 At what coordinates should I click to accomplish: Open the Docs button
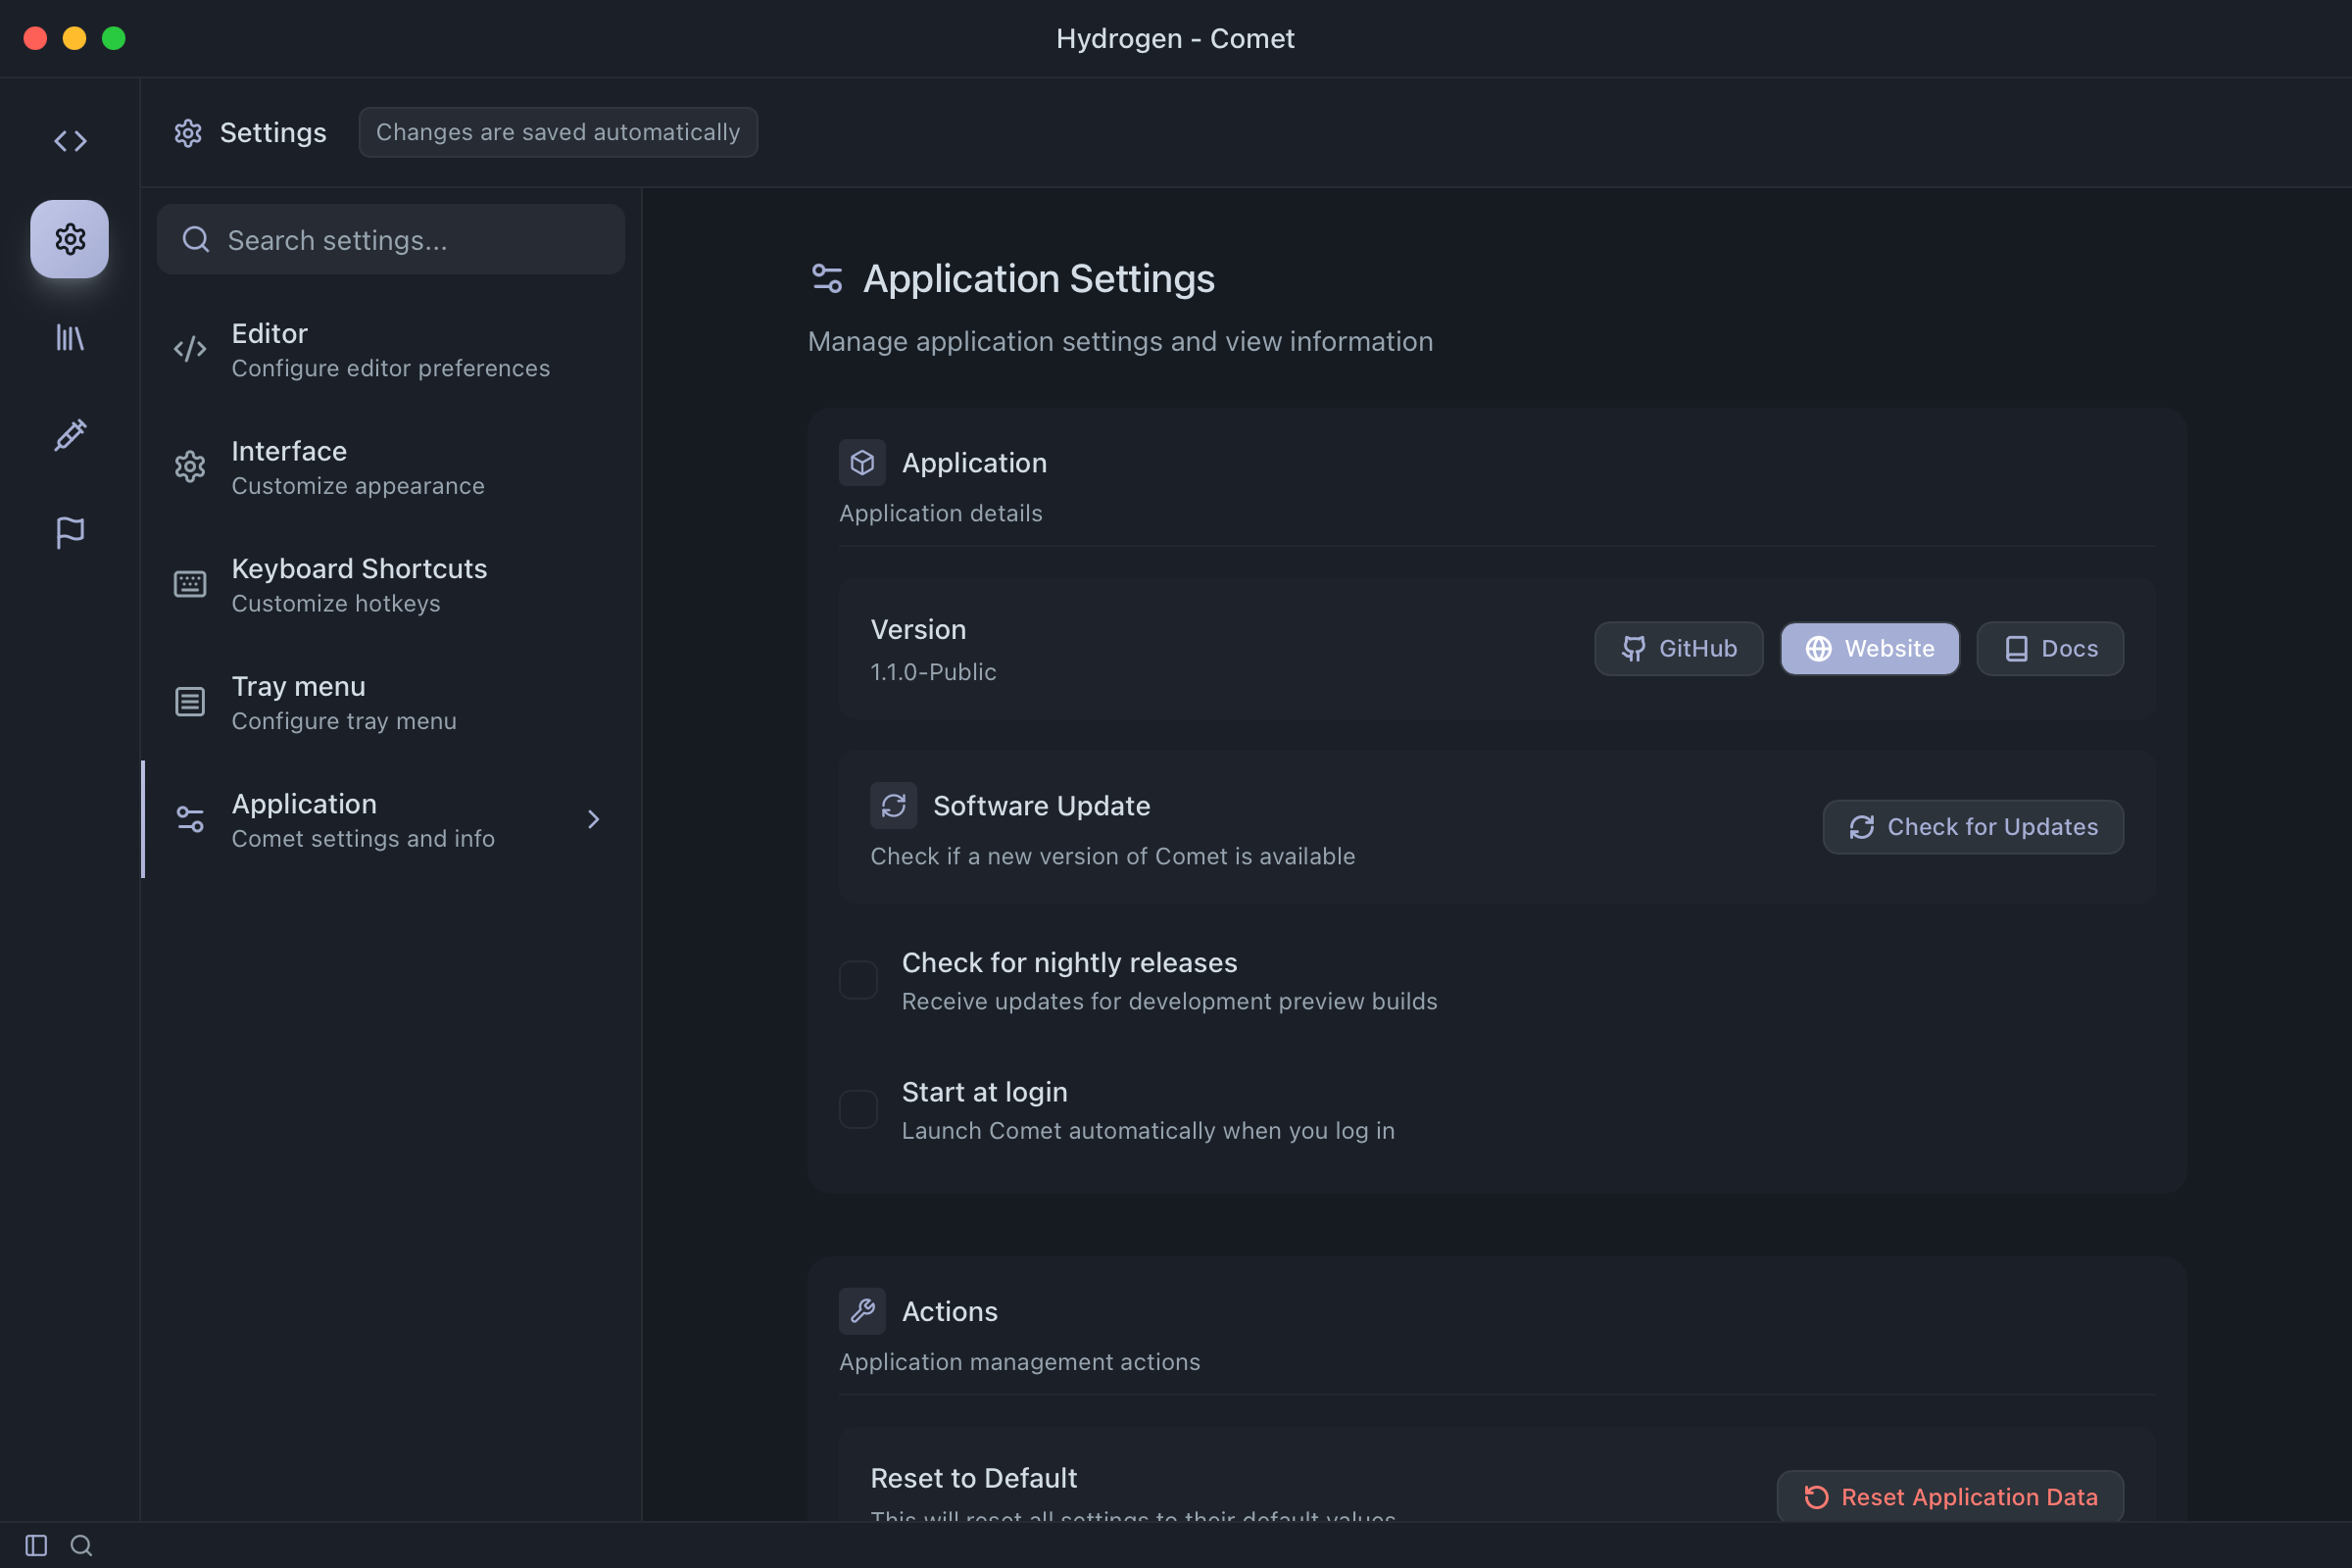coord(2050,648)
